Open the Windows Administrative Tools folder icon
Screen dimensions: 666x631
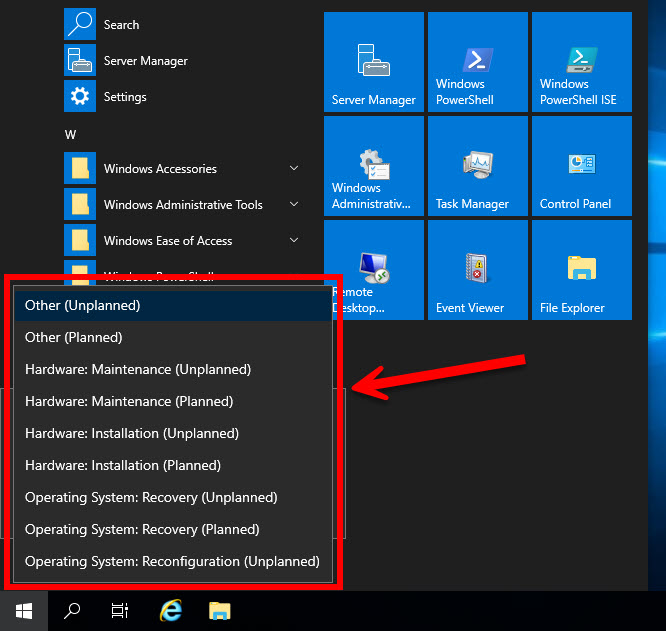click(x=80, y=204)
